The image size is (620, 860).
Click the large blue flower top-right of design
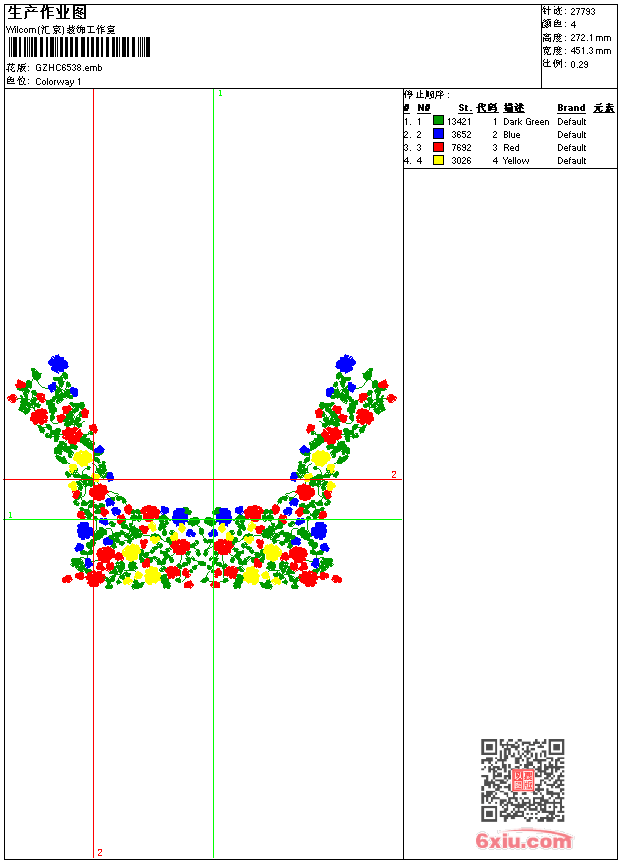[346, 363]
